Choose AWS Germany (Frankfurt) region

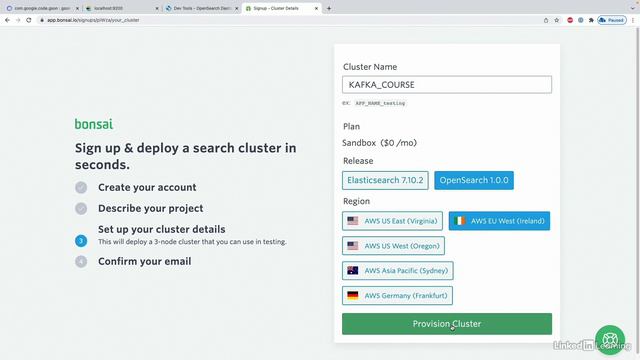tap(397, 296)
